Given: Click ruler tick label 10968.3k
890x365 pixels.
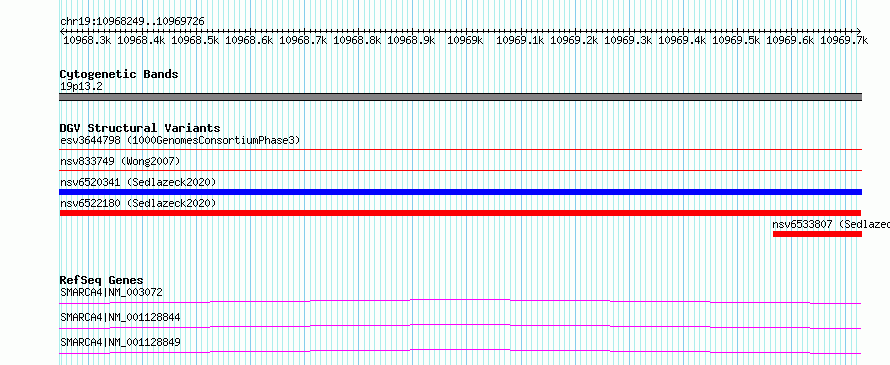Looking at the screenshot, I should [87, 40].
